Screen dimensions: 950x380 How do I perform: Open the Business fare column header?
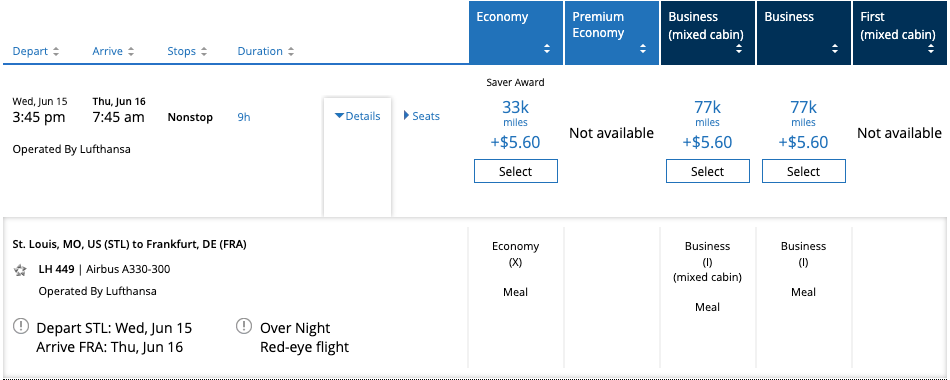pos(803,33)
